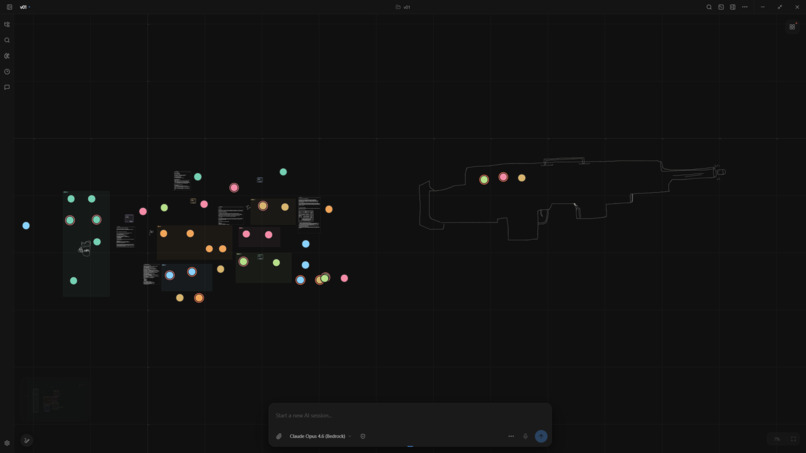Select the rightmost pink node on the canvas
Image resolution: width=806 pixels, height=453 pixels.
pyautogui.click(x=344, y=278)
